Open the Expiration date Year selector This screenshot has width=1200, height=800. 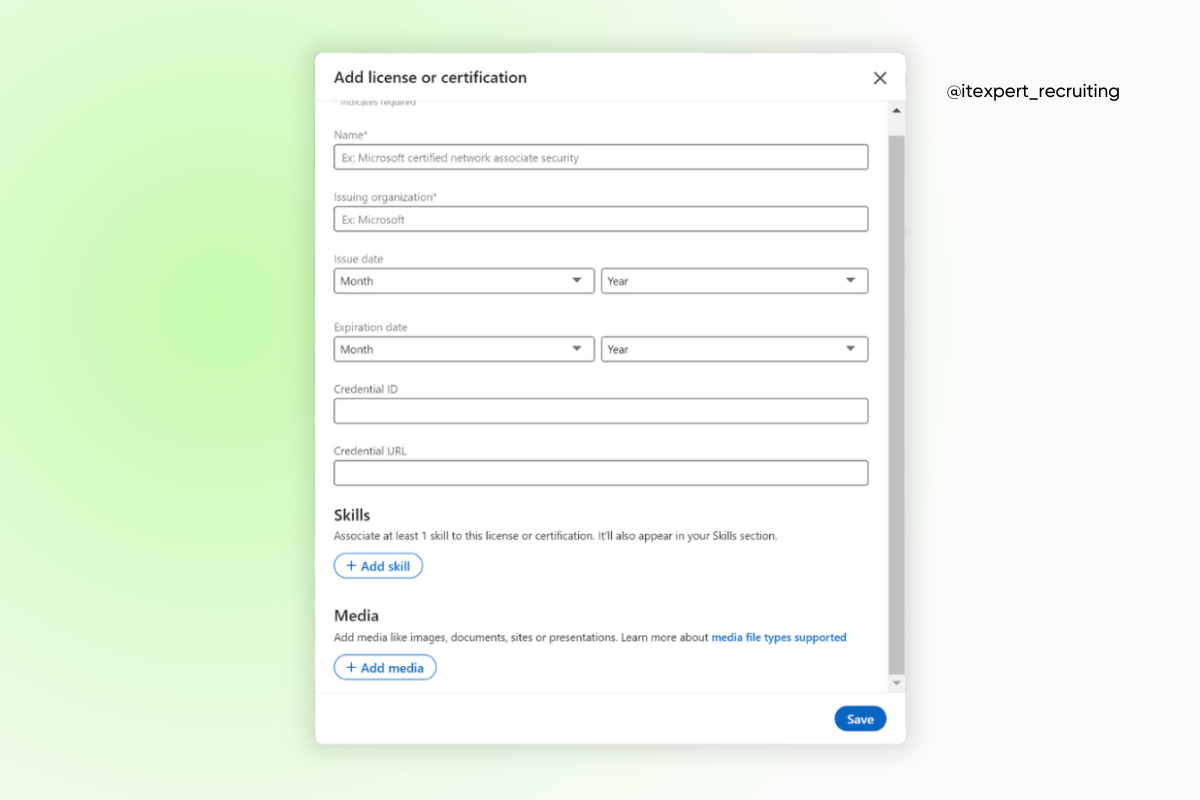(735, 348)
